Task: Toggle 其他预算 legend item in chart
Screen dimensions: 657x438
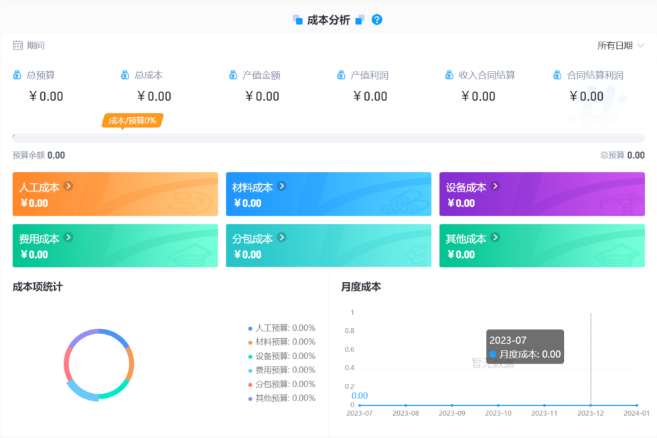Action: pos(281,398)
